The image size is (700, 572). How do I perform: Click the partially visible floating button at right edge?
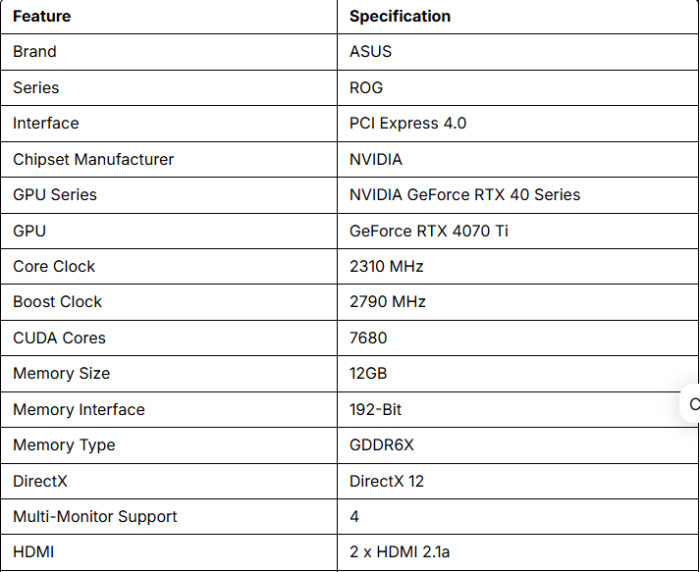pyautogui.click(x=691, y=405)
